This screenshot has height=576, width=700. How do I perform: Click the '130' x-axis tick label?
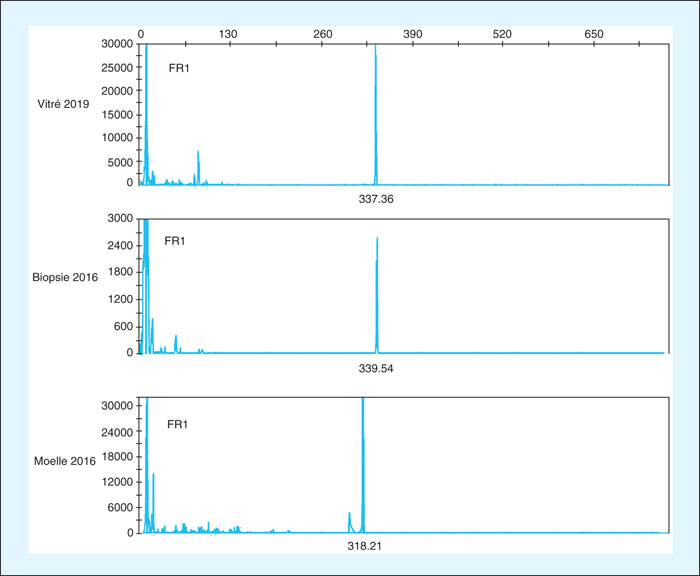coord(228,34)
